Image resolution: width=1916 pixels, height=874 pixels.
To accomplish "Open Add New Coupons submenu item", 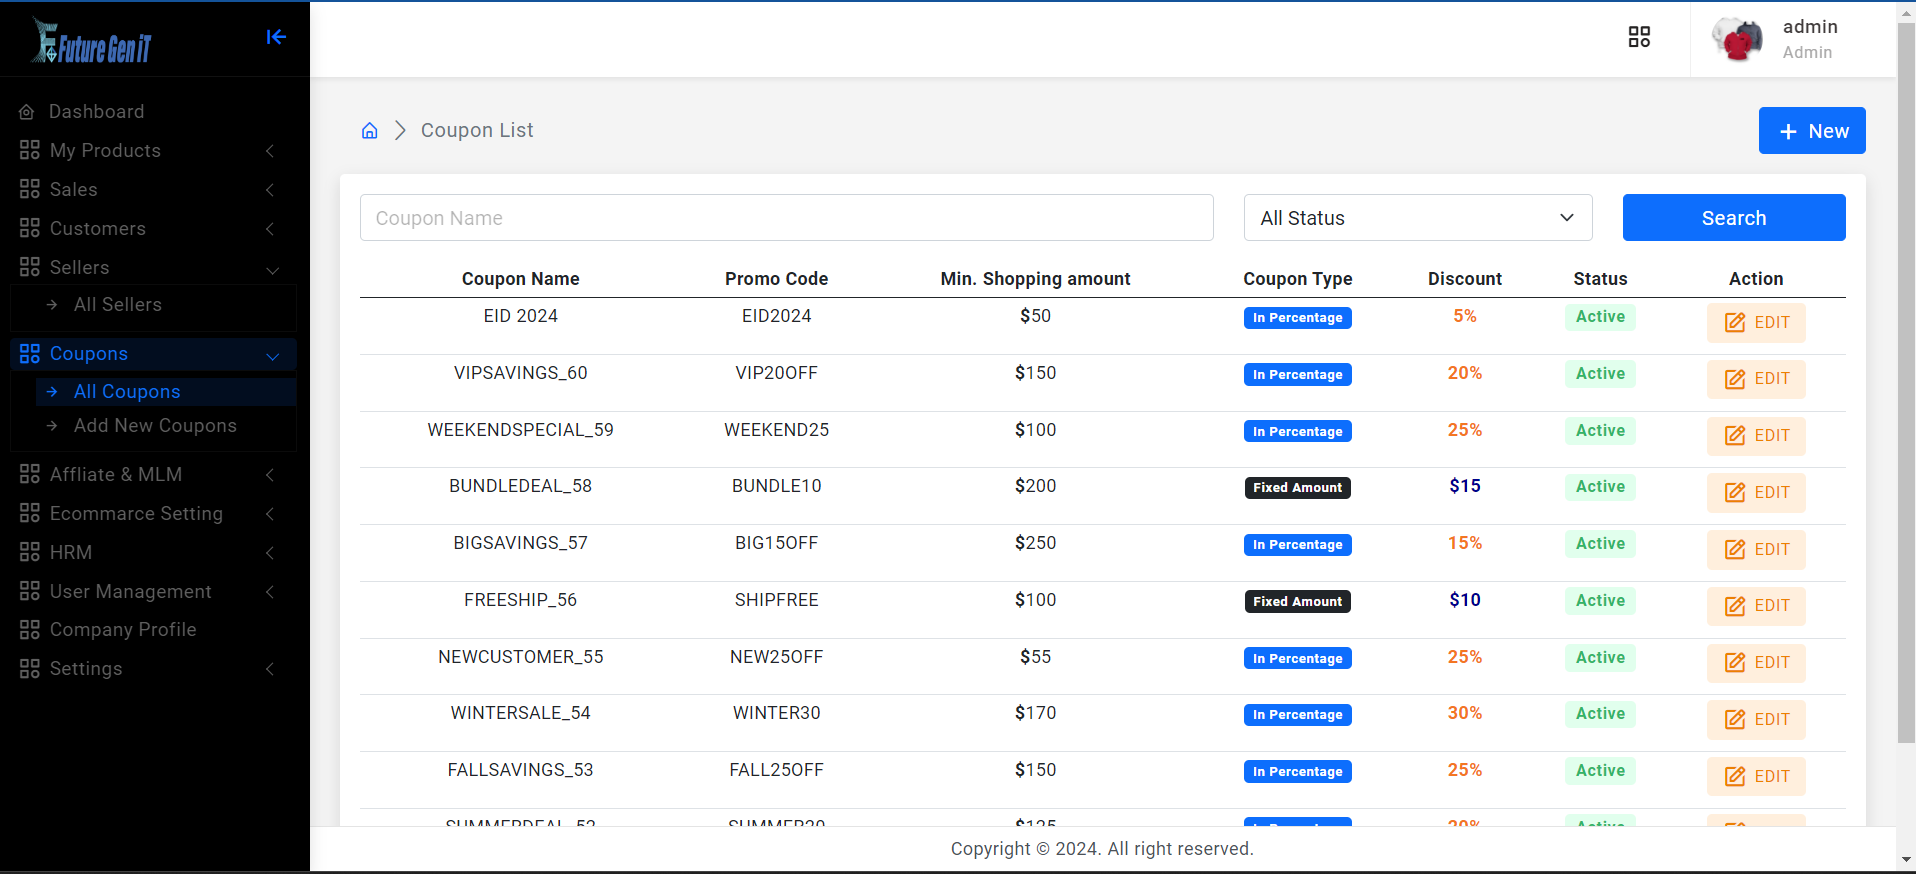I will pos(155,426).
